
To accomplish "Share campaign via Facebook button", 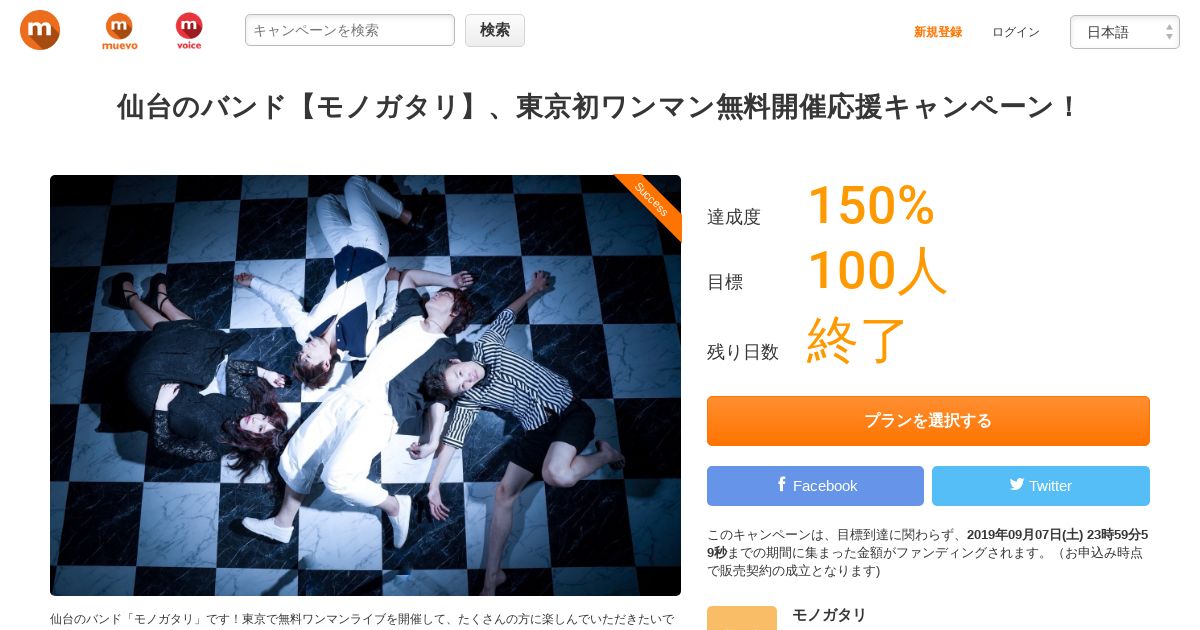I will point(815,486).
